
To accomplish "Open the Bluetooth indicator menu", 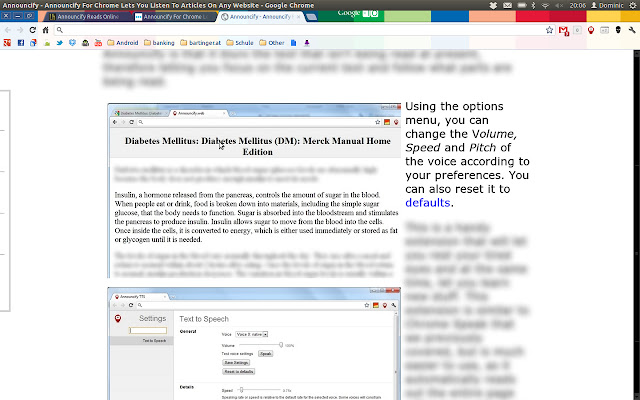I will click(533, 5).
